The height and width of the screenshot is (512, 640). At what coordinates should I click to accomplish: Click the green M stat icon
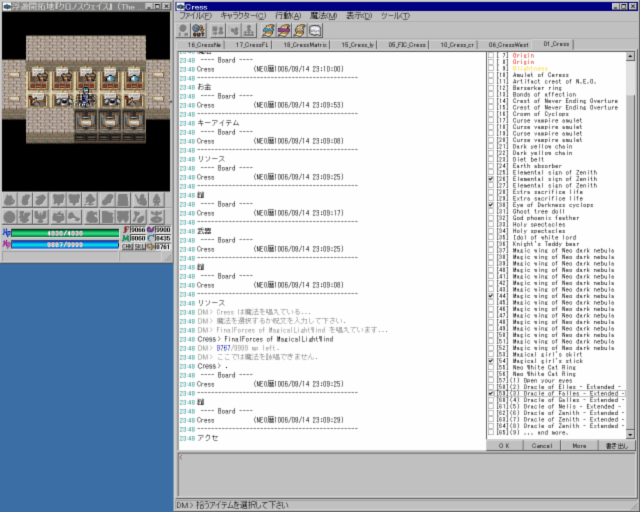point(126,238)
